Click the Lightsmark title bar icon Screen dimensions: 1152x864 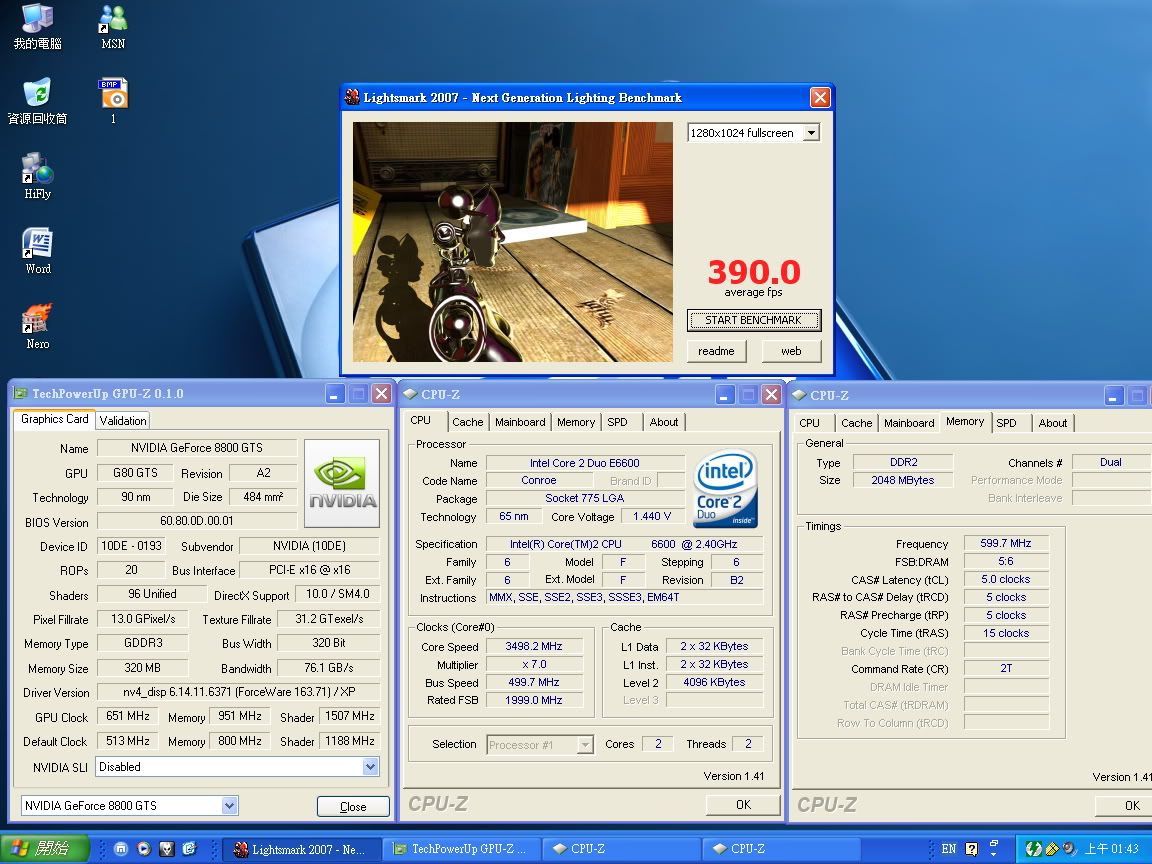point(353,98)
